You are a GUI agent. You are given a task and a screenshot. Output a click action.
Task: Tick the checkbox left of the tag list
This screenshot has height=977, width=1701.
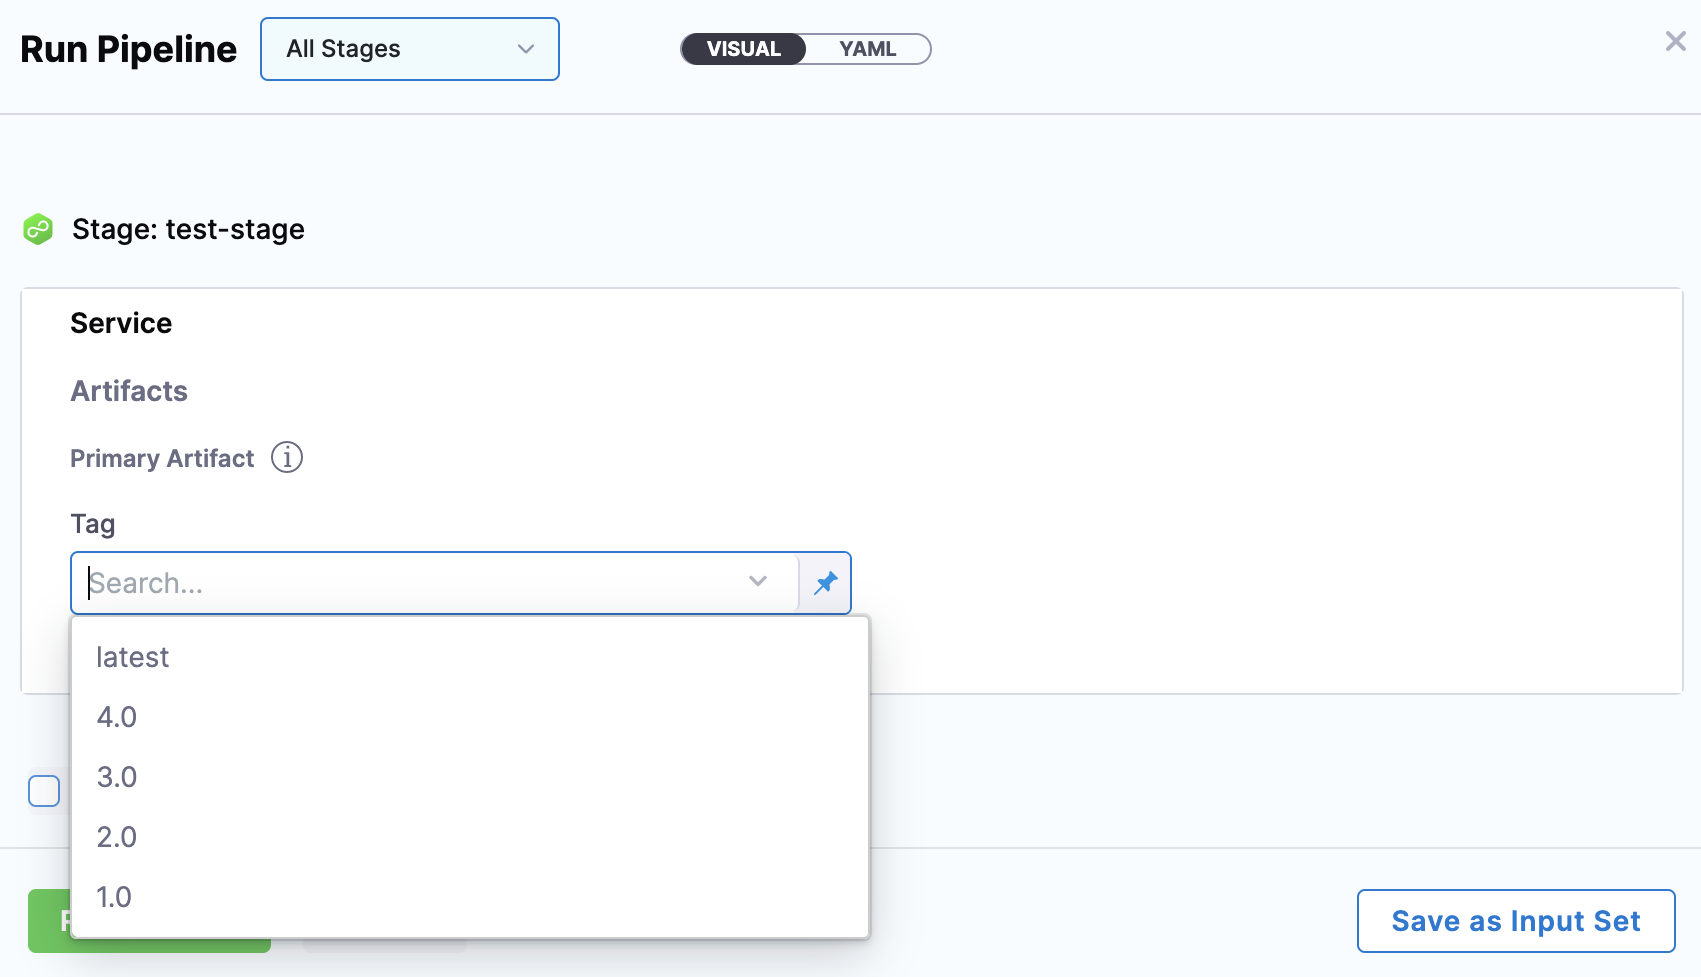click(x=44, y=791)
